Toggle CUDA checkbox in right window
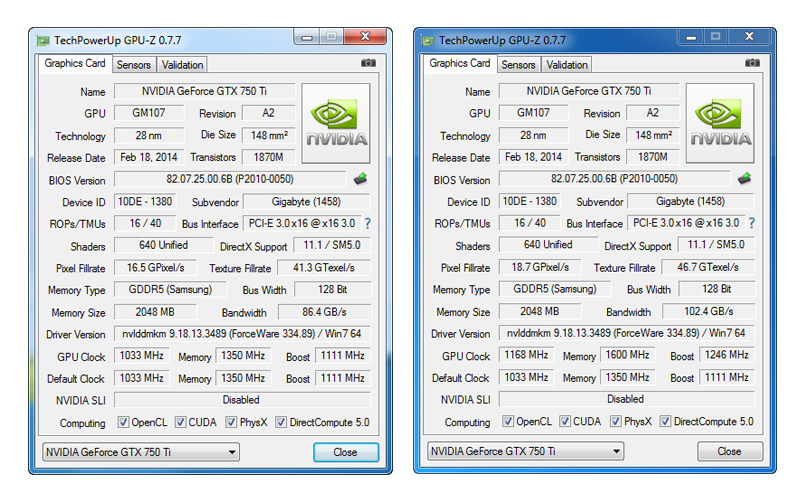The height and width of the screenshot is (500, 800). 565,421
